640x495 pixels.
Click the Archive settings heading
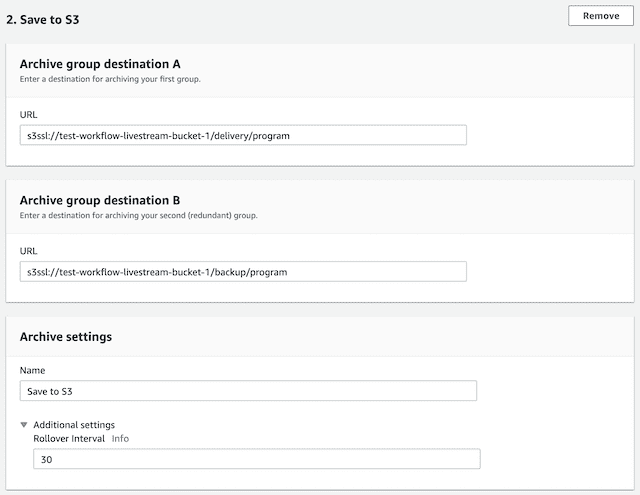point(66,337)
